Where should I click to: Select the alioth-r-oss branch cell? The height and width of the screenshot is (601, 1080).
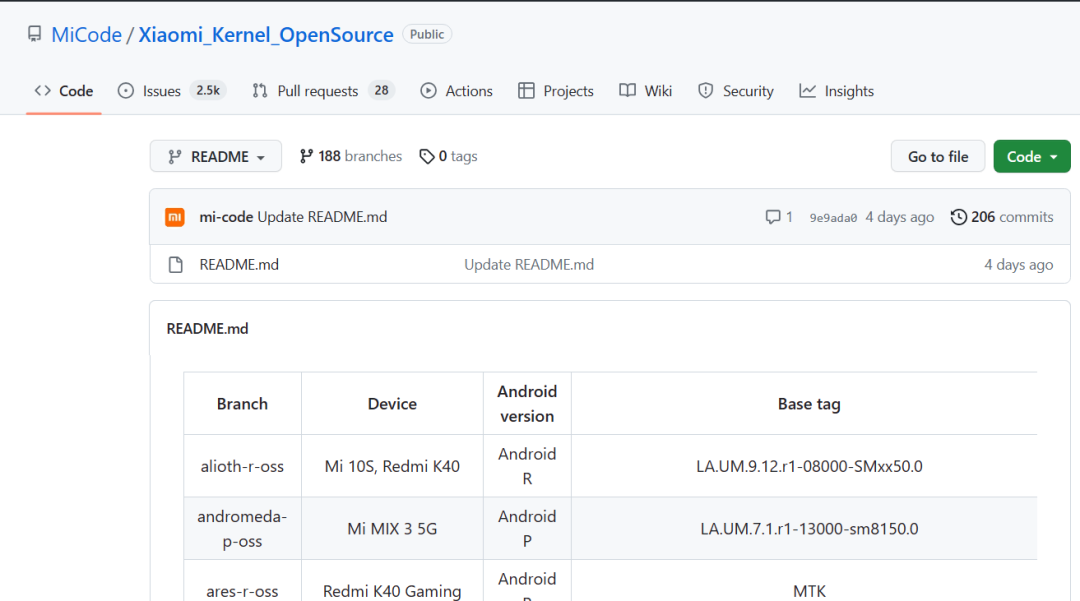pyautogui.click(x=242, y=466)
